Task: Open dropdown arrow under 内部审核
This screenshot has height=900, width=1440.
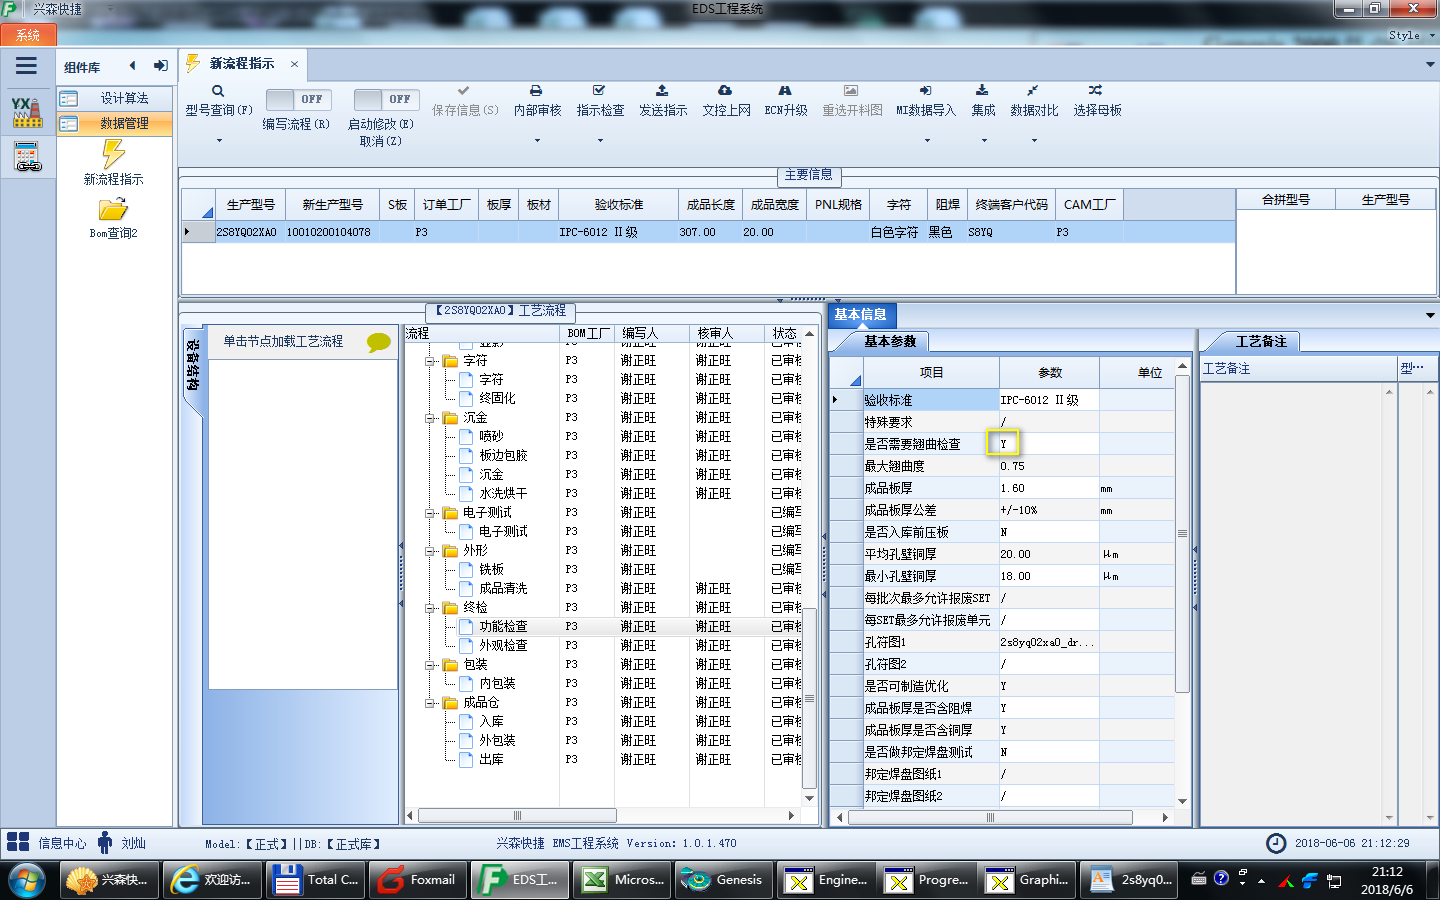Action: pyautogui.click(x=537, y=141)
